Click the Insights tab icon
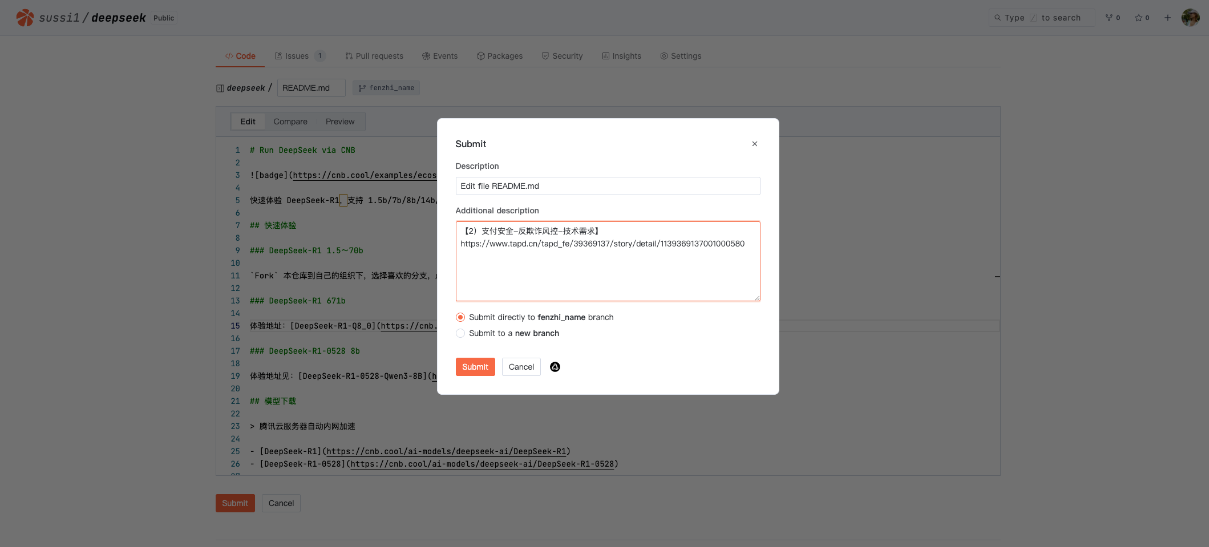 606,56
